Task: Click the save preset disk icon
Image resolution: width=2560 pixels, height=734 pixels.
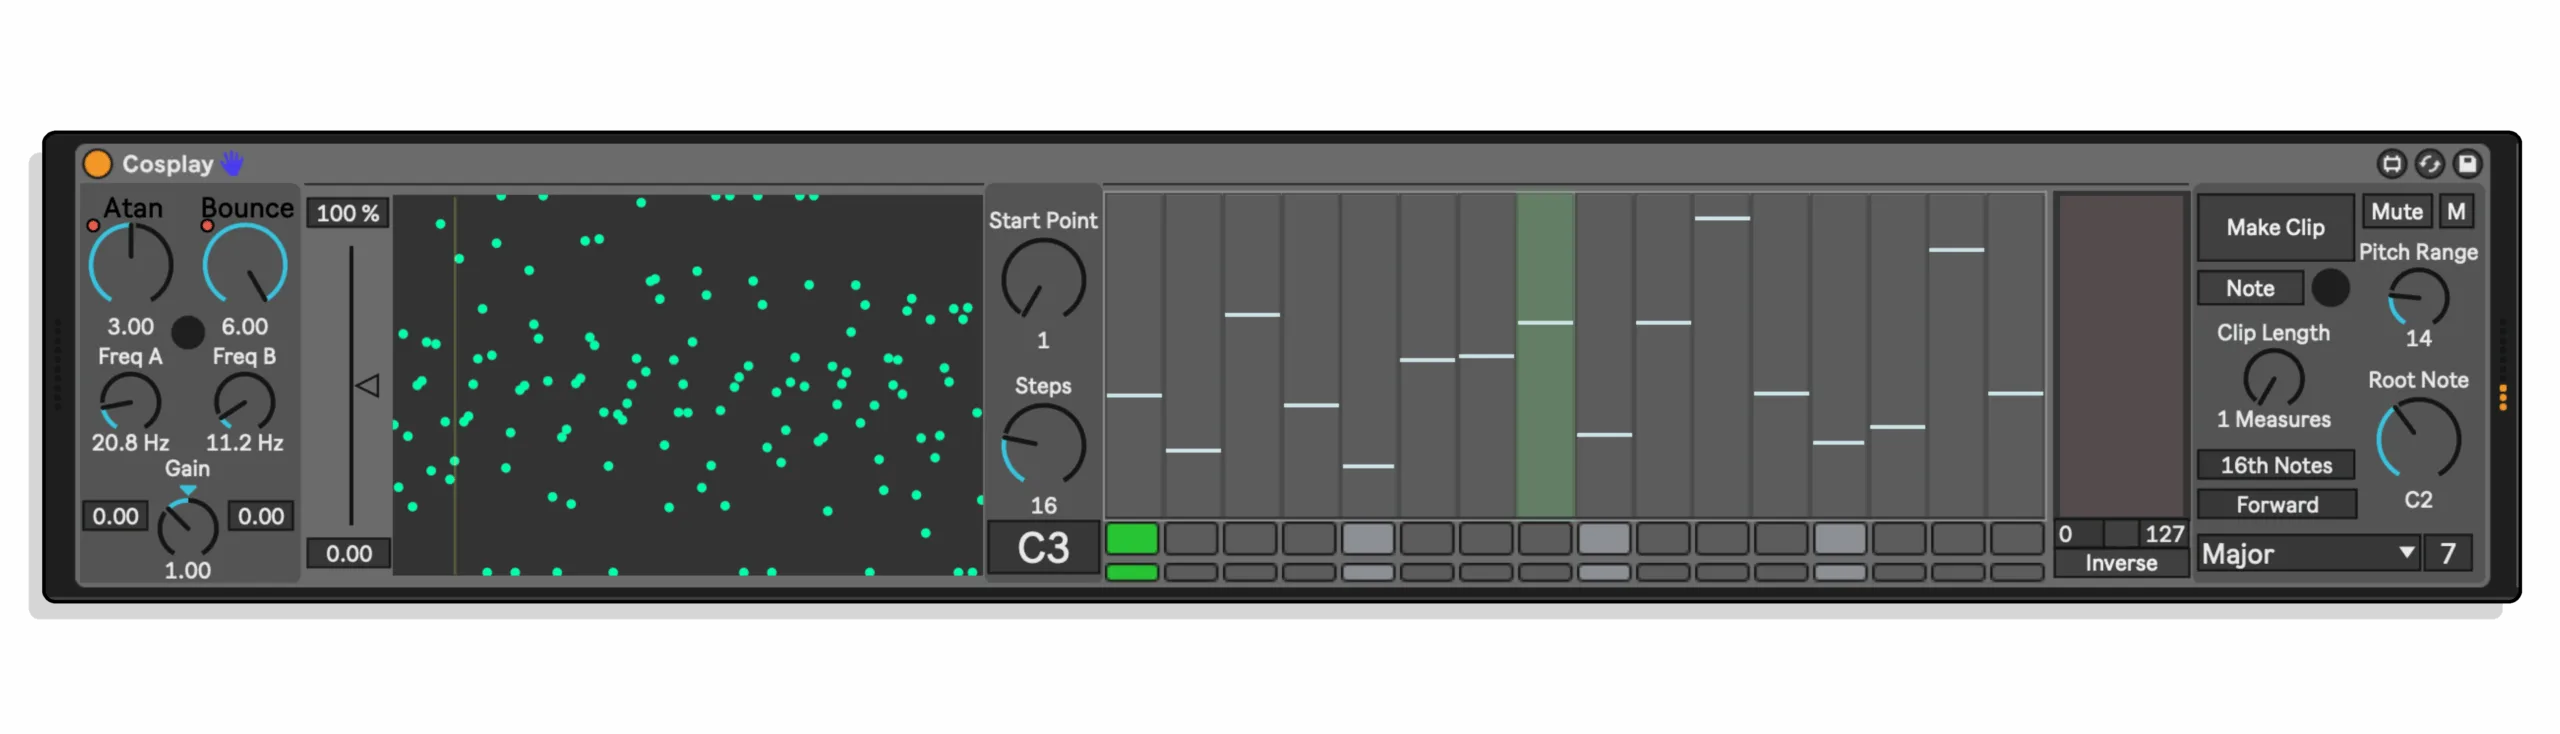Action: [2467, 163]
